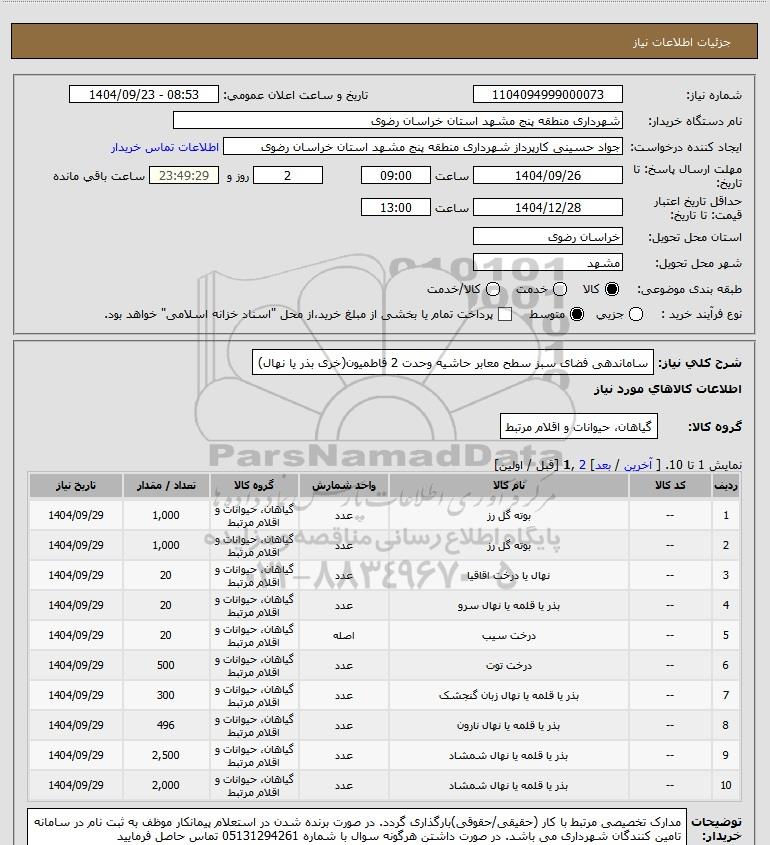Select item name in row 2 بوته گل رز

click(509, 545)
